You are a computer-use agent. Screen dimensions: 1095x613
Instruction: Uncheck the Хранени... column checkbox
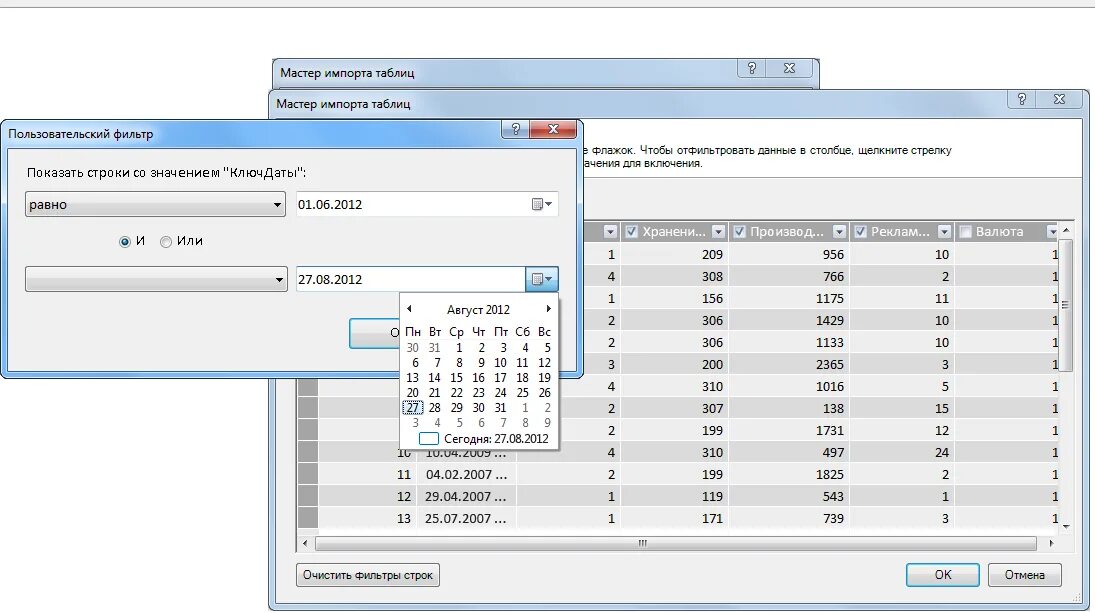(631, 232)
